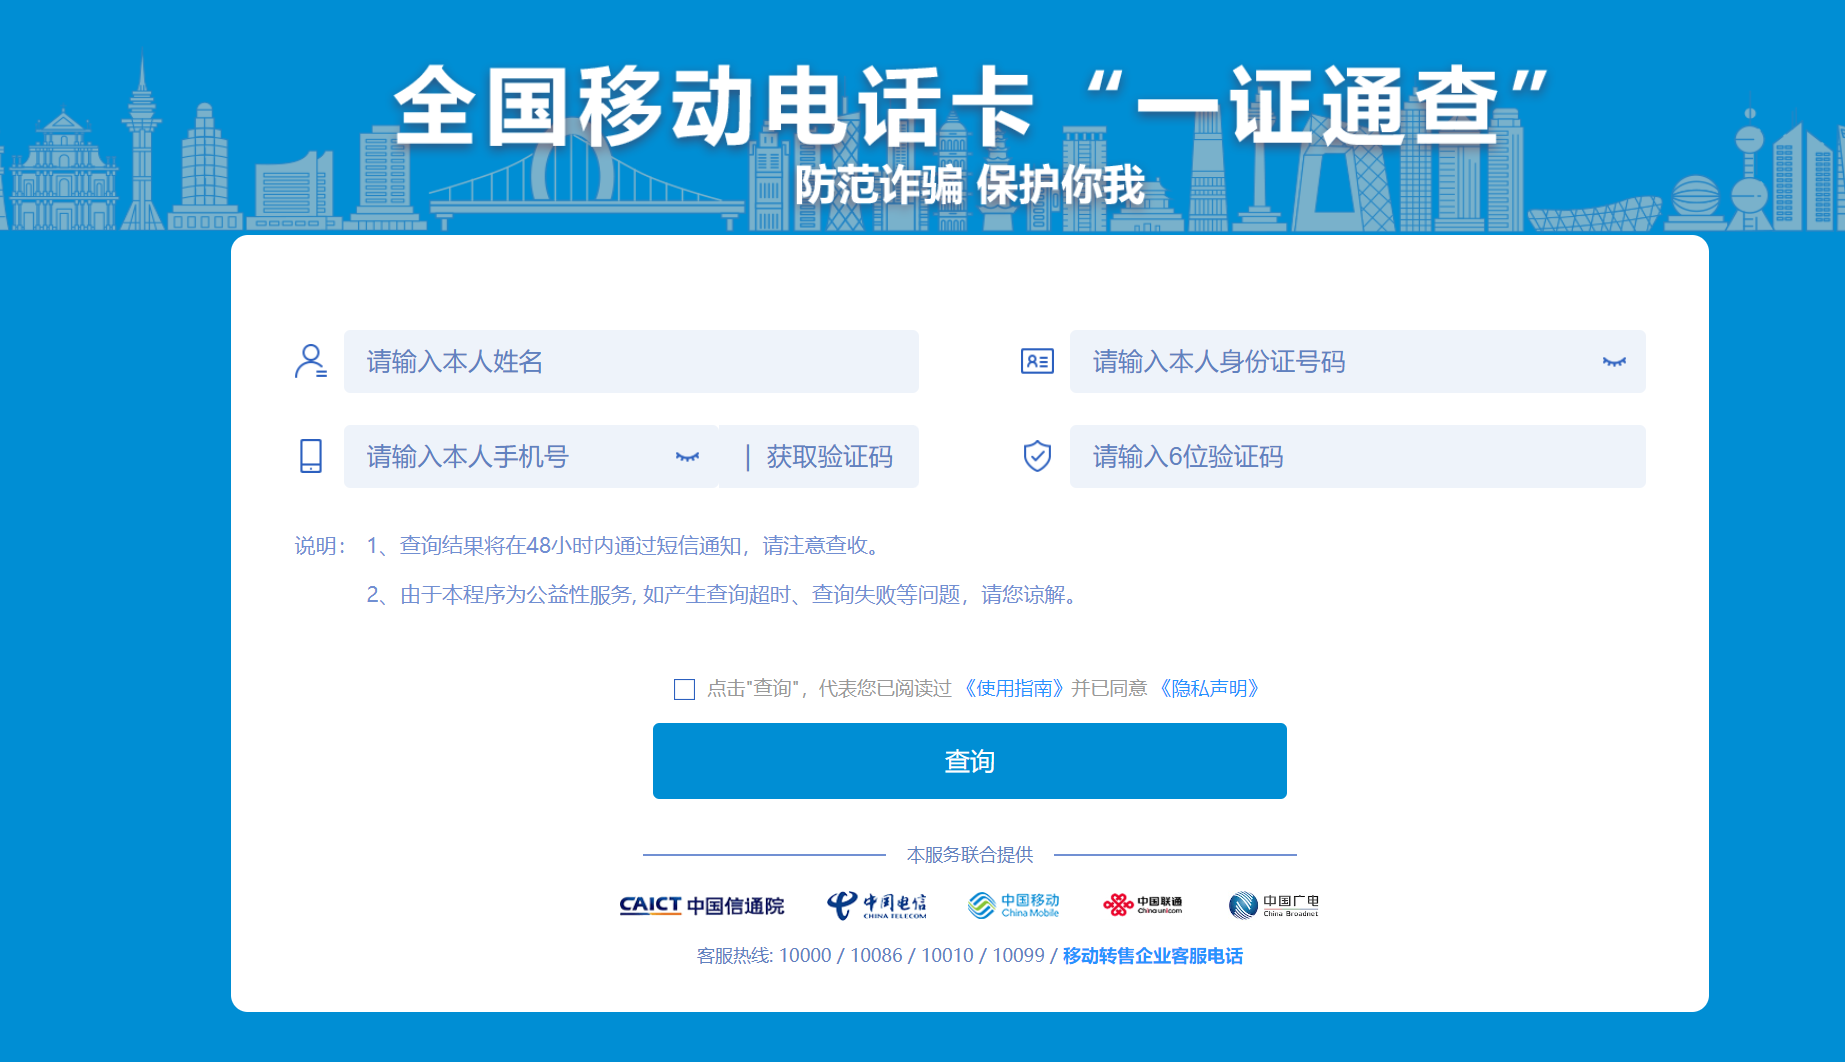Check the agreement checkbox before querying
Screen dimensions: 1845x1062
(683, 689)
